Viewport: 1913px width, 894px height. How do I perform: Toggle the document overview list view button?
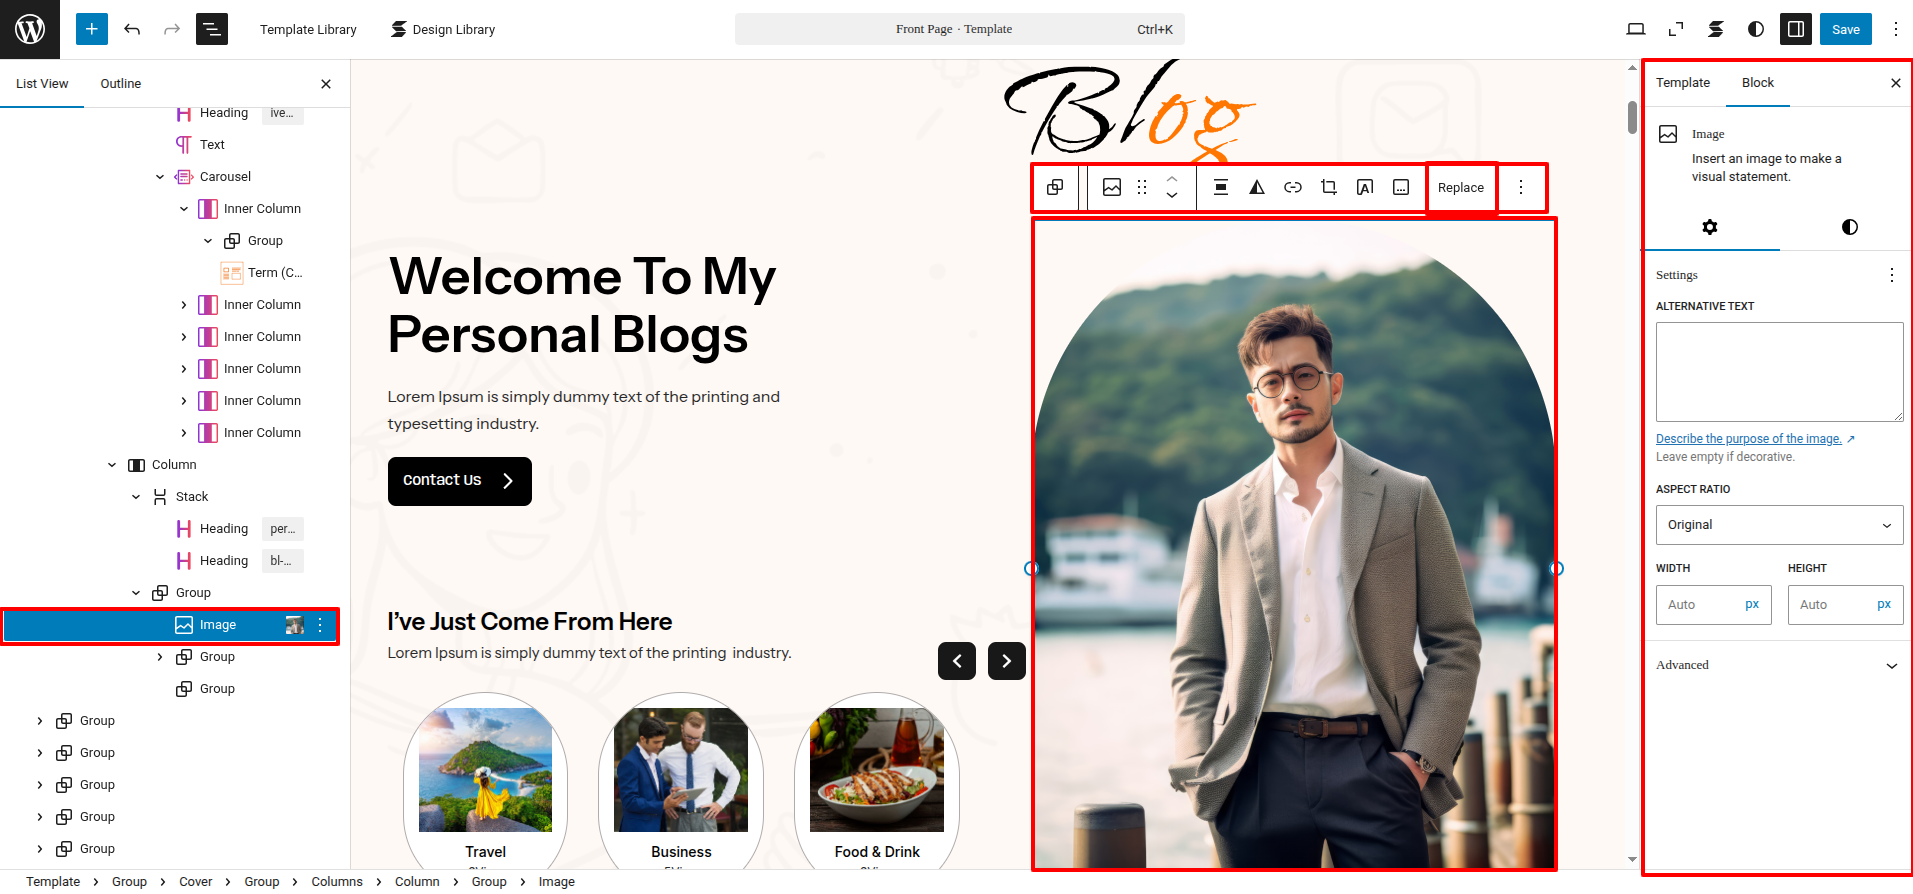tap(212, 29)
